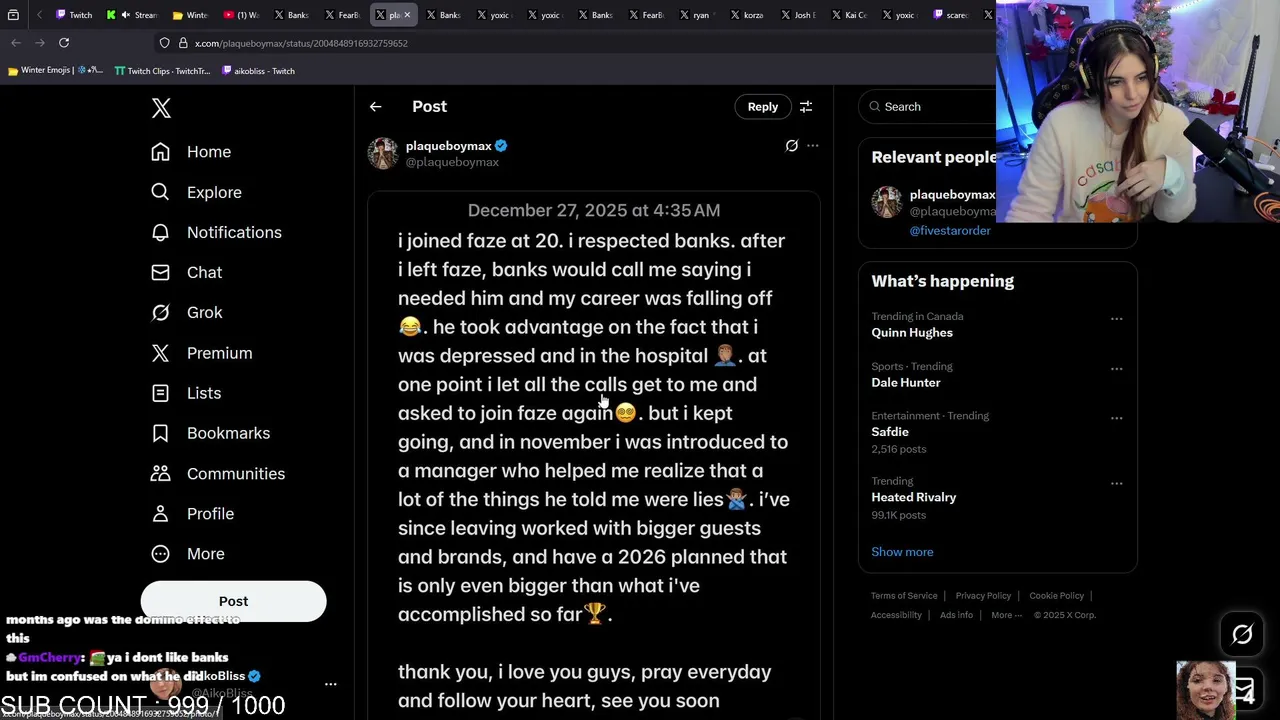Open the Heated Rivalry trend

pyautogui.click(x=914, y=497)
